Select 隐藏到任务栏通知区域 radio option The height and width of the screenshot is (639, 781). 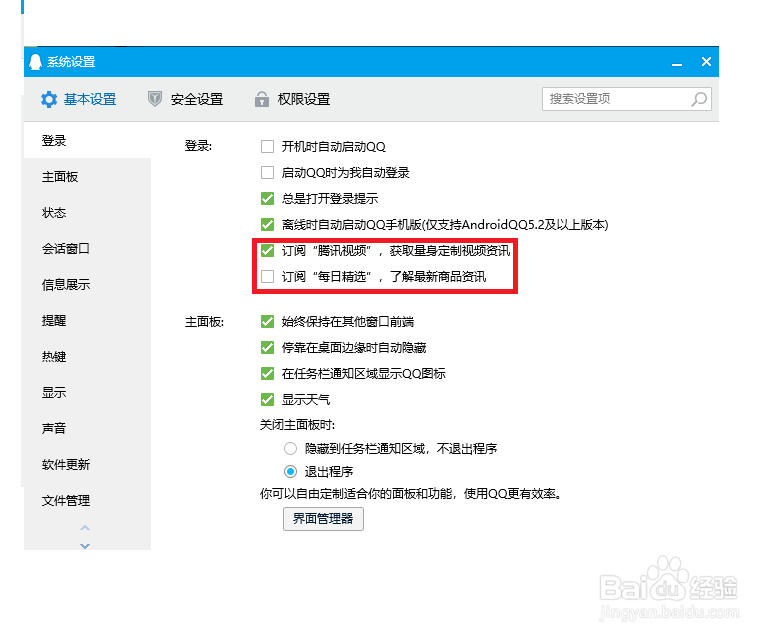pos(290,449)
